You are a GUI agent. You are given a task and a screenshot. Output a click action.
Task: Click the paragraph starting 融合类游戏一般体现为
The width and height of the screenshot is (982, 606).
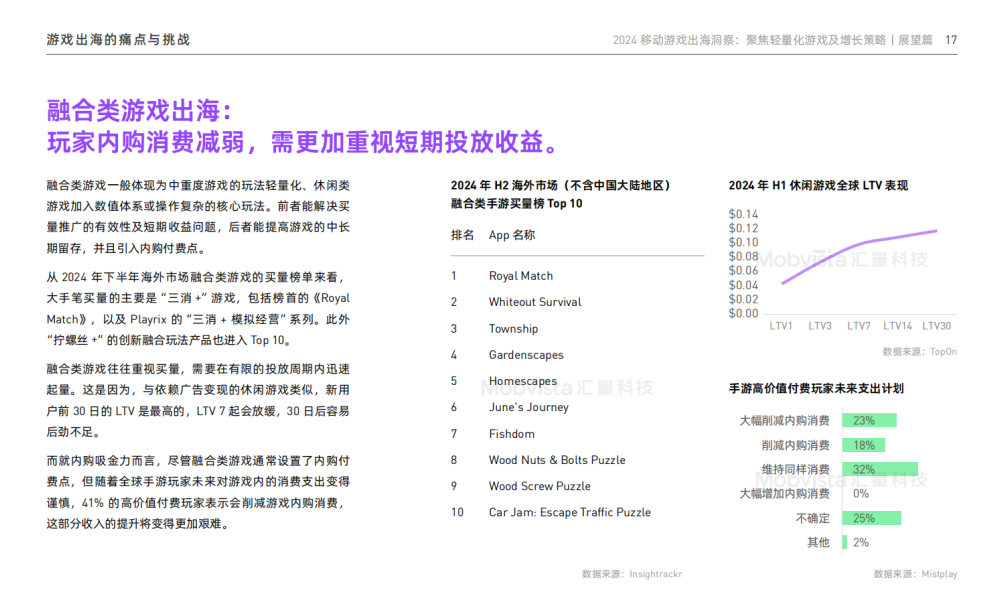(x=198, y=217)
